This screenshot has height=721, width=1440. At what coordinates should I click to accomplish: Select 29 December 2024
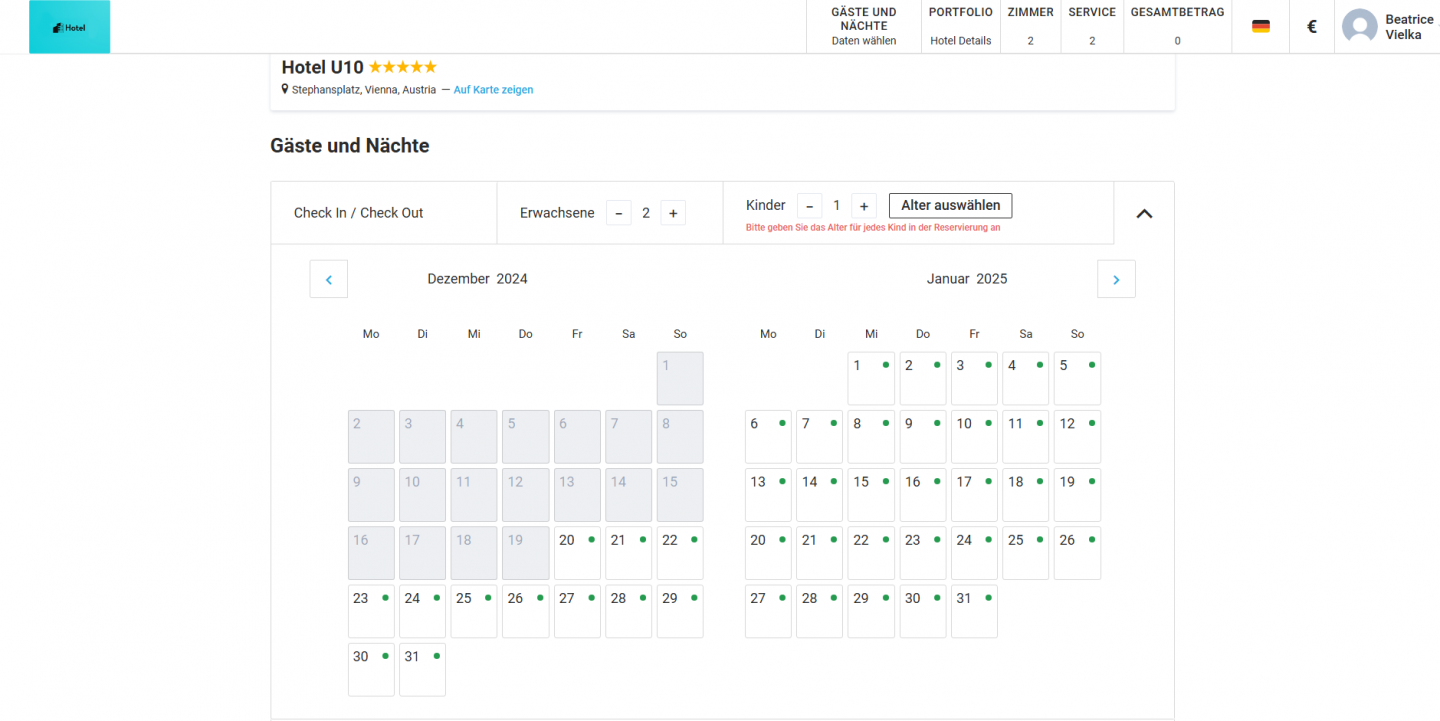click(680, 611)
